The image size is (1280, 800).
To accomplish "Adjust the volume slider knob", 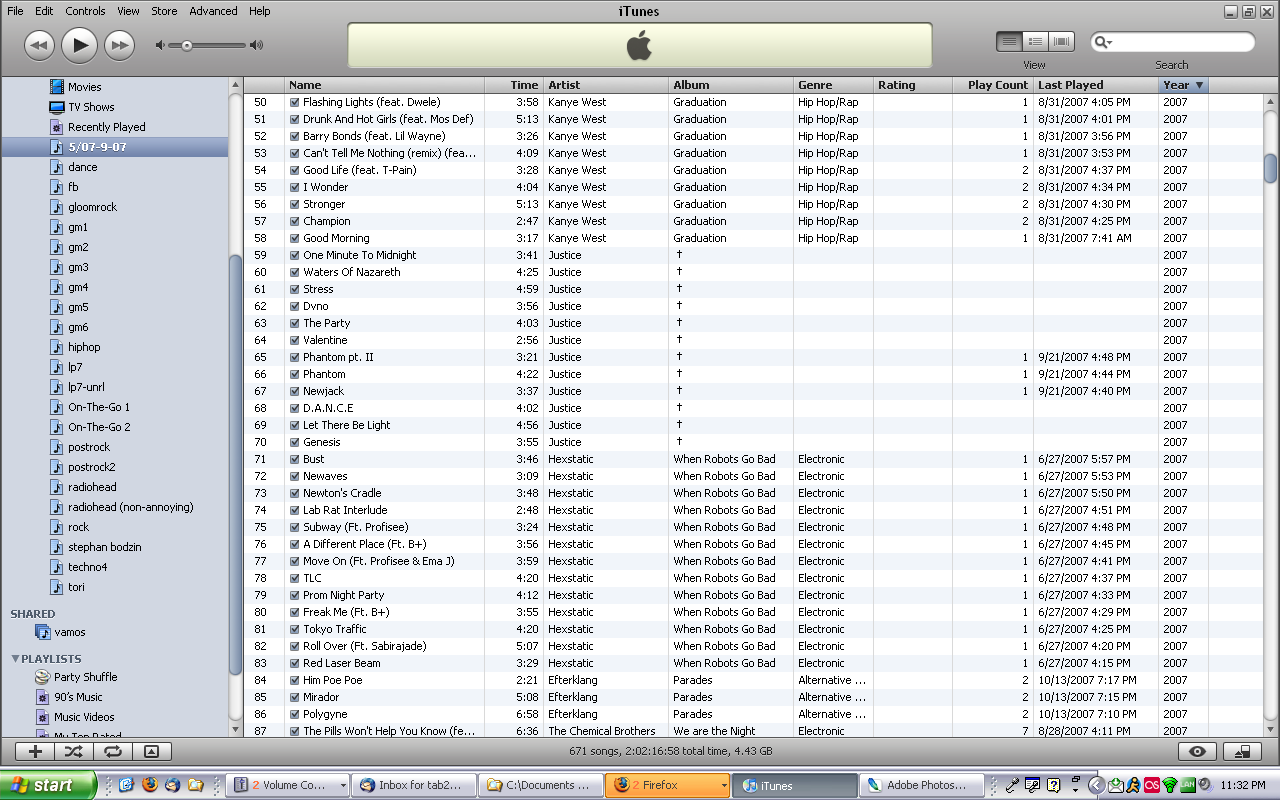I will [186, 45].
